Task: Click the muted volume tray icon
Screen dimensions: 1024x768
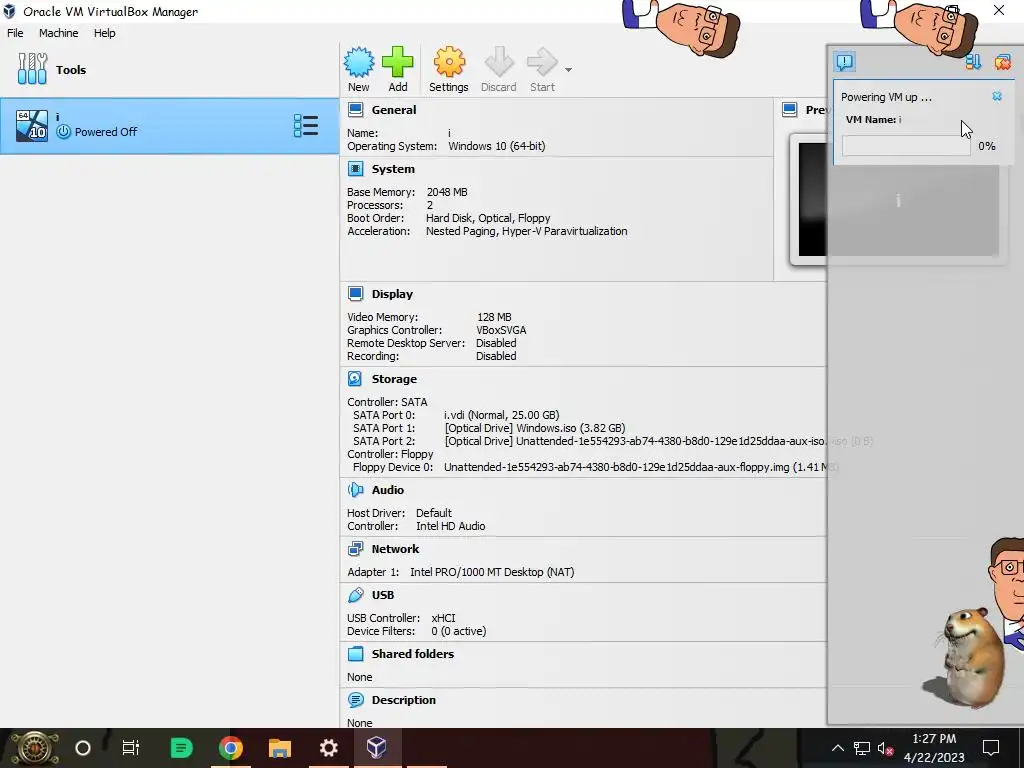Action: tap(885, 748)
